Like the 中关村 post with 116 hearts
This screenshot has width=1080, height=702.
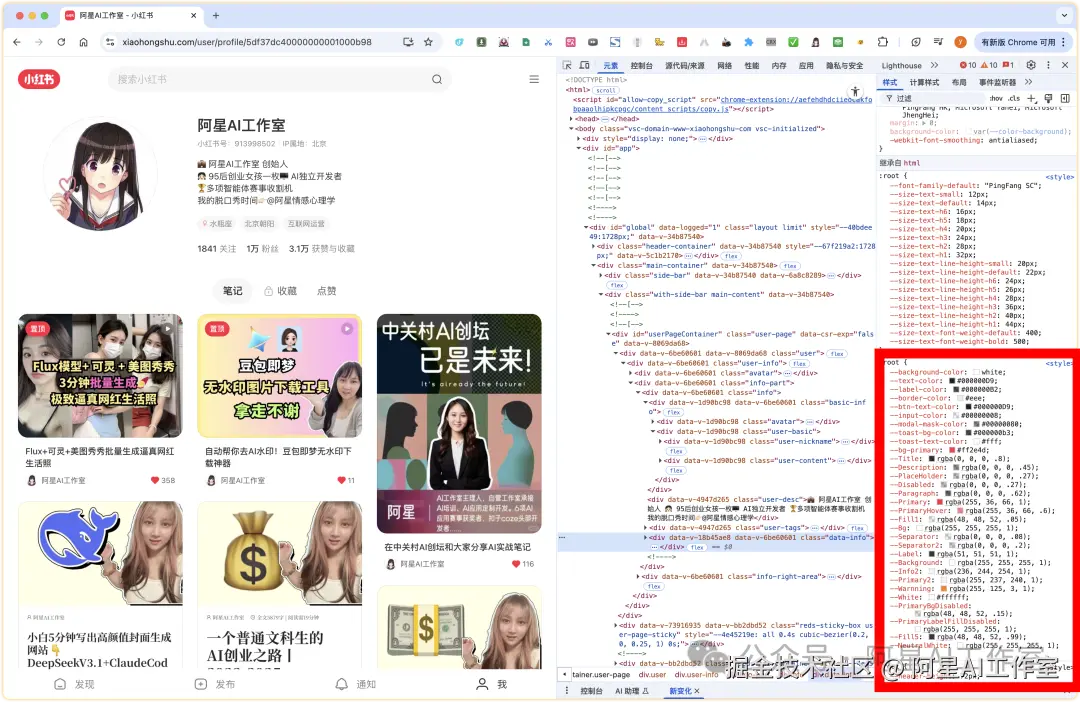click(516, 564)
